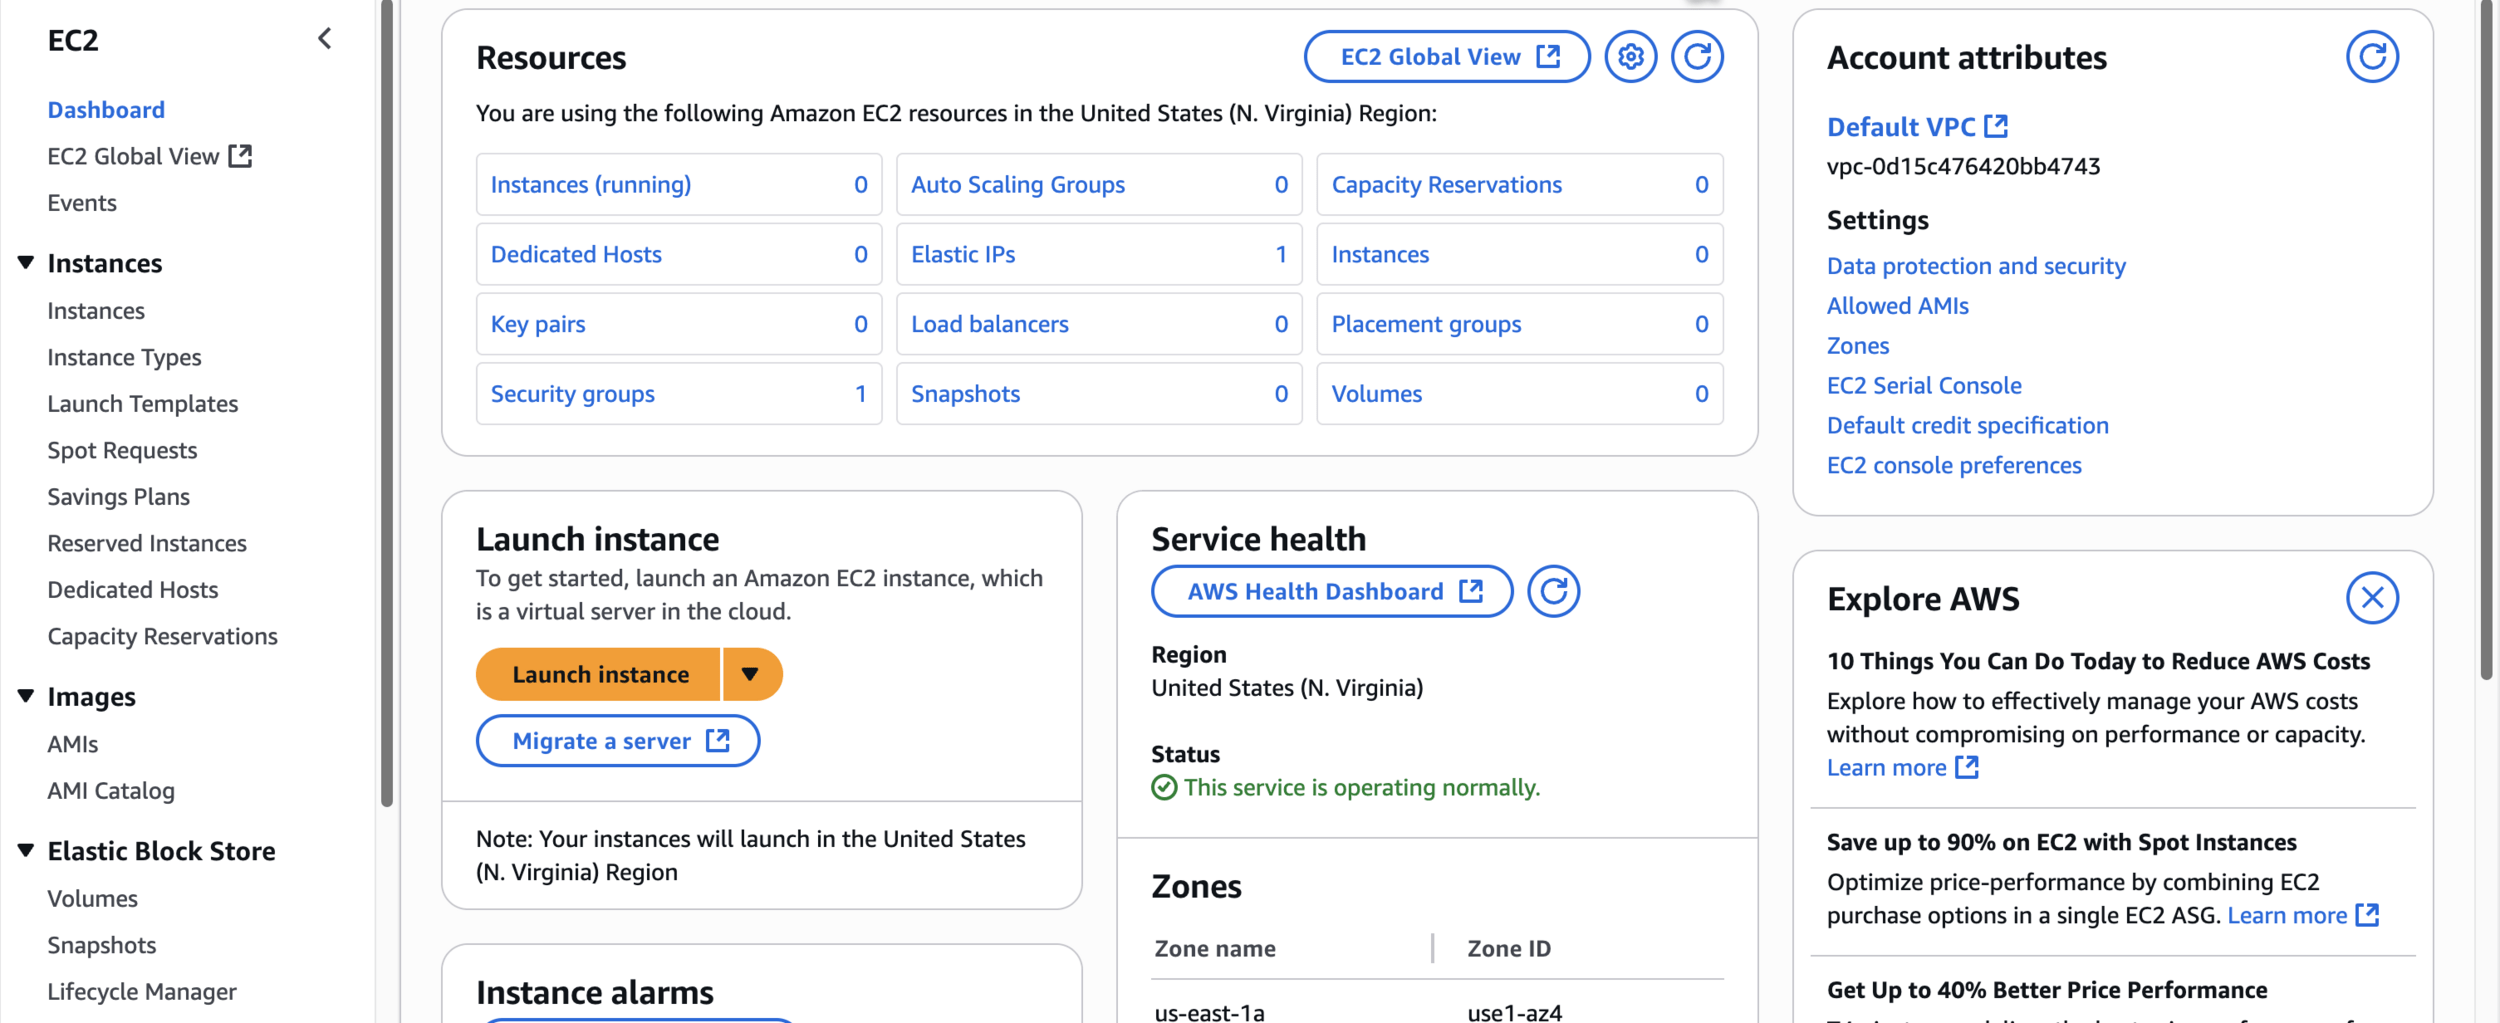Click Snapshots resource tile
The width and height of the screenshot is (2500, 1023).
pos(1099,394)
